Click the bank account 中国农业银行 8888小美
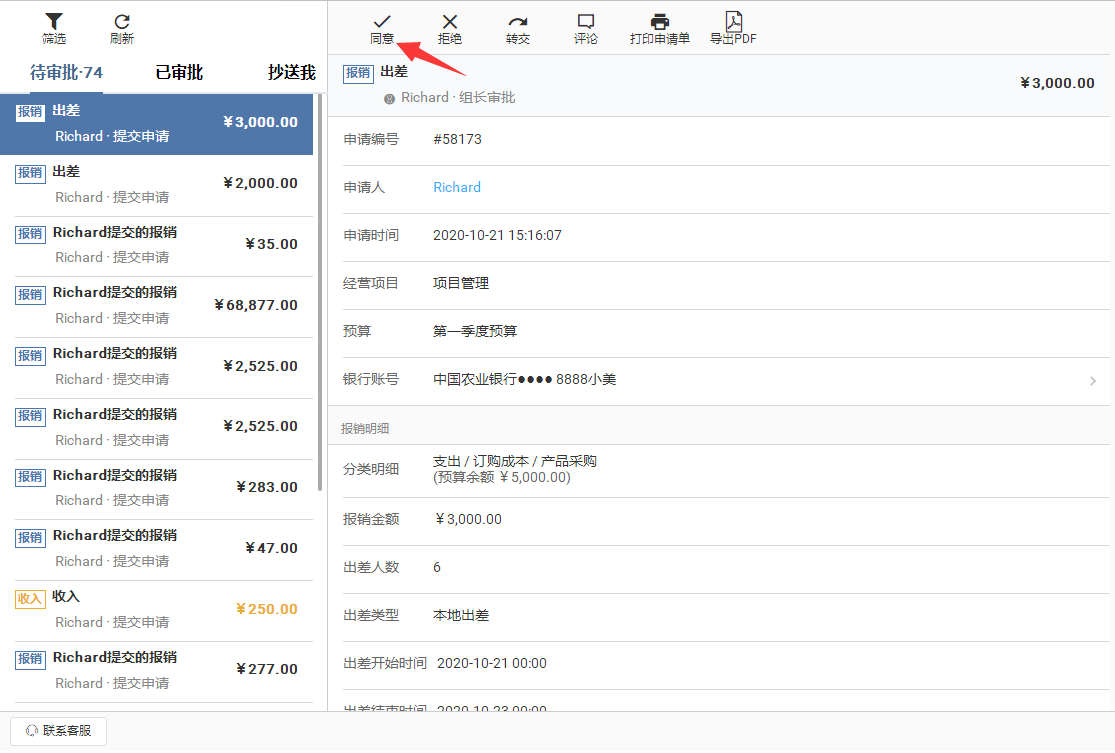1115x753 pixels. click(x=525, y=380)
